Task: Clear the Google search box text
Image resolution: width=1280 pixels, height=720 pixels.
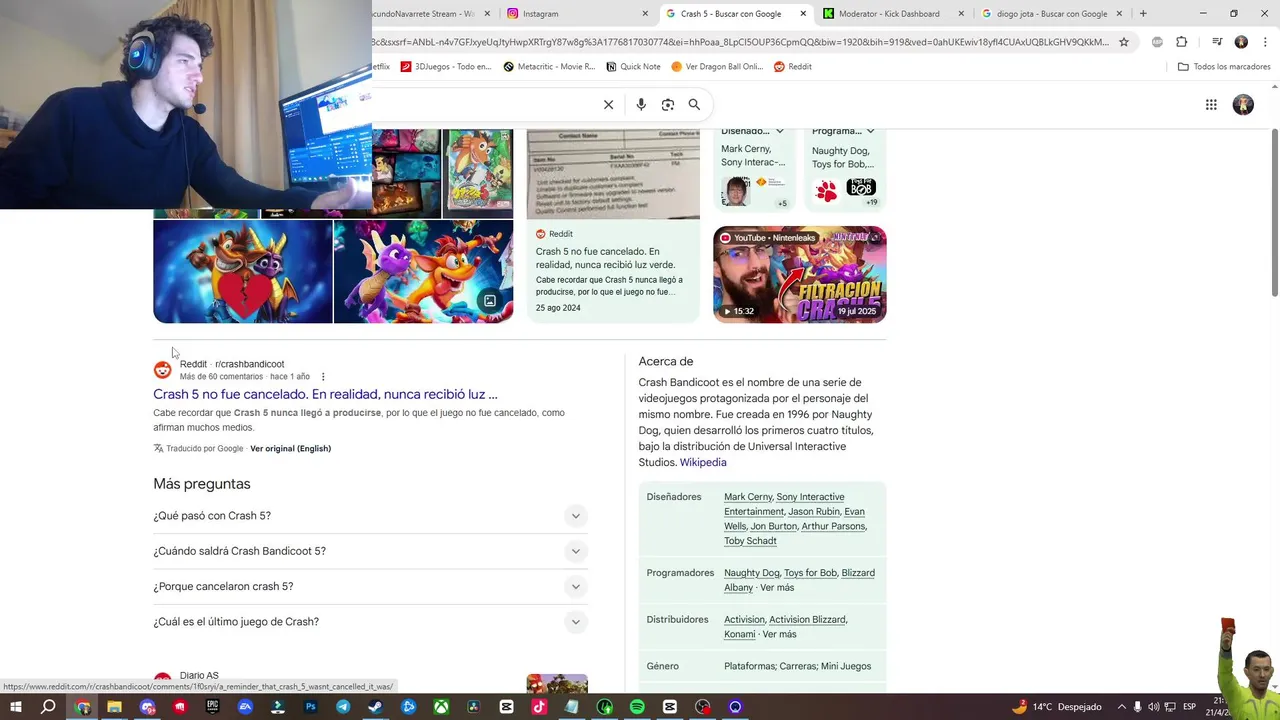Action: click(x=608, y=104)
